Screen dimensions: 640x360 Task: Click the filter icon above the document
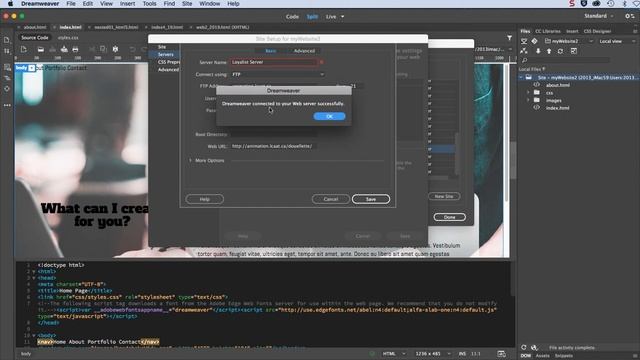[x=509, y=38]
